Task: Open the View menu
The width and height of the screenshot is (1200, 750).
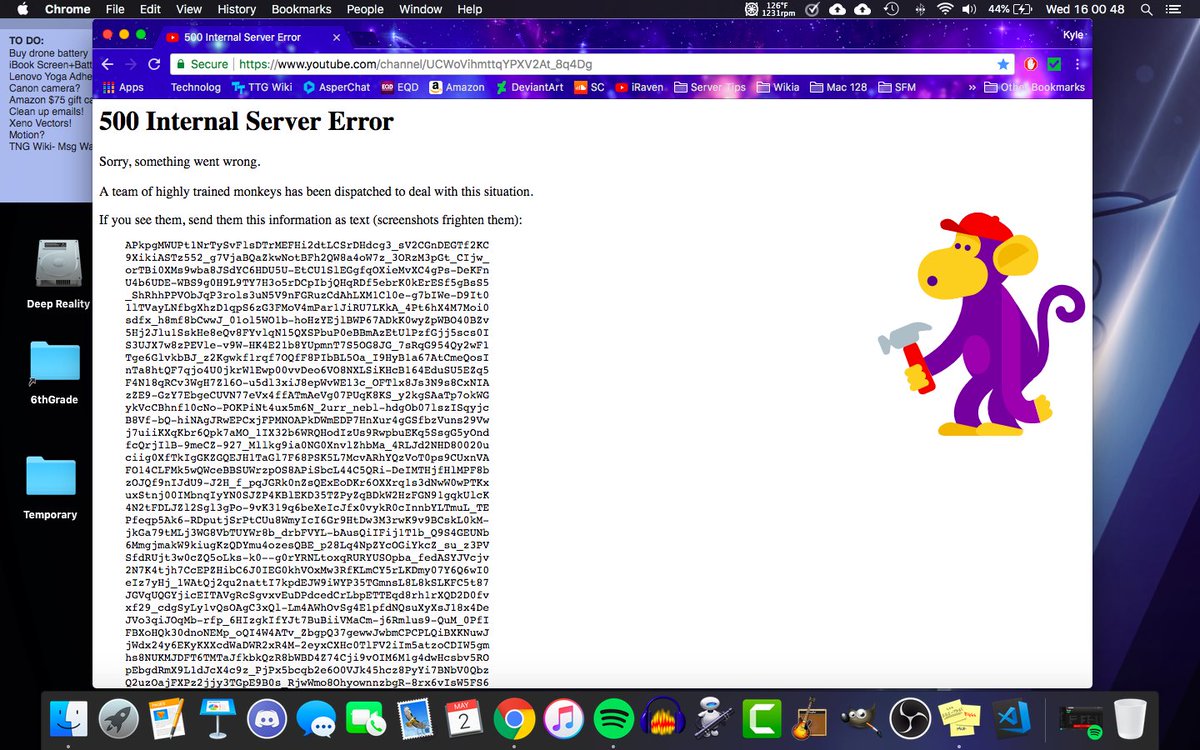Action: click(x=188, y=9)
